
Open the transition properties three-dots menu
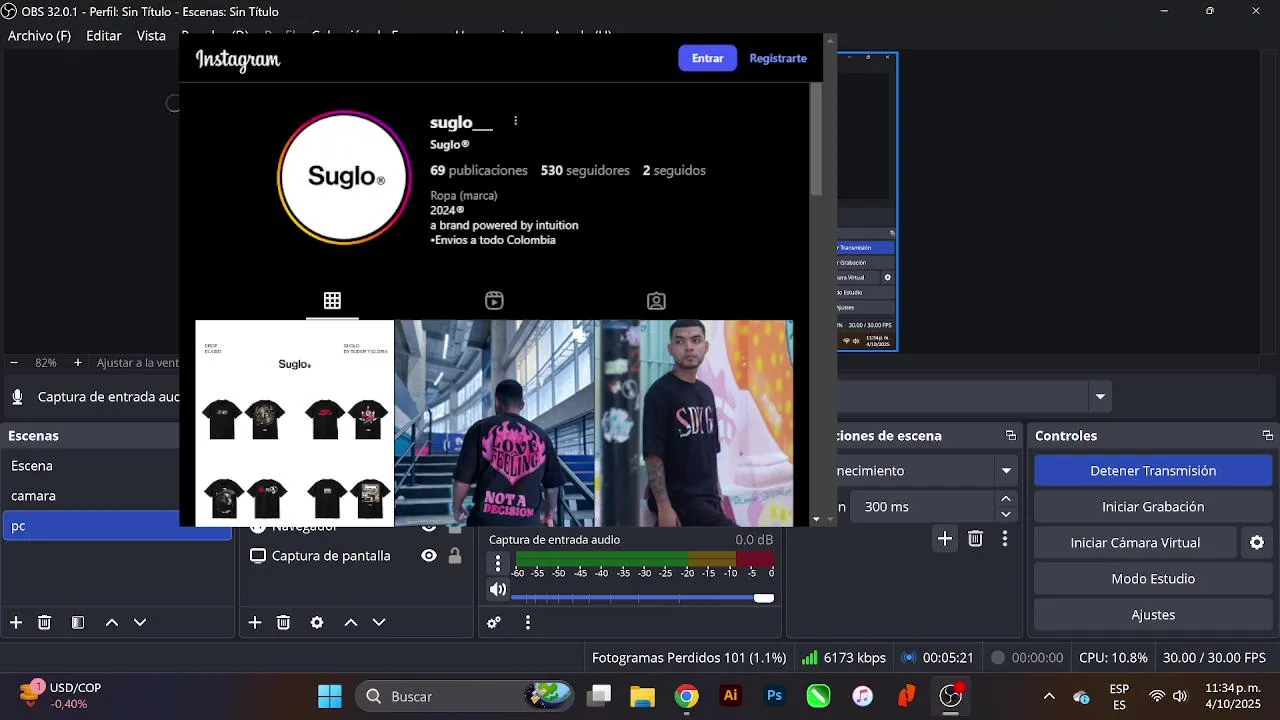click(1005, 539)
